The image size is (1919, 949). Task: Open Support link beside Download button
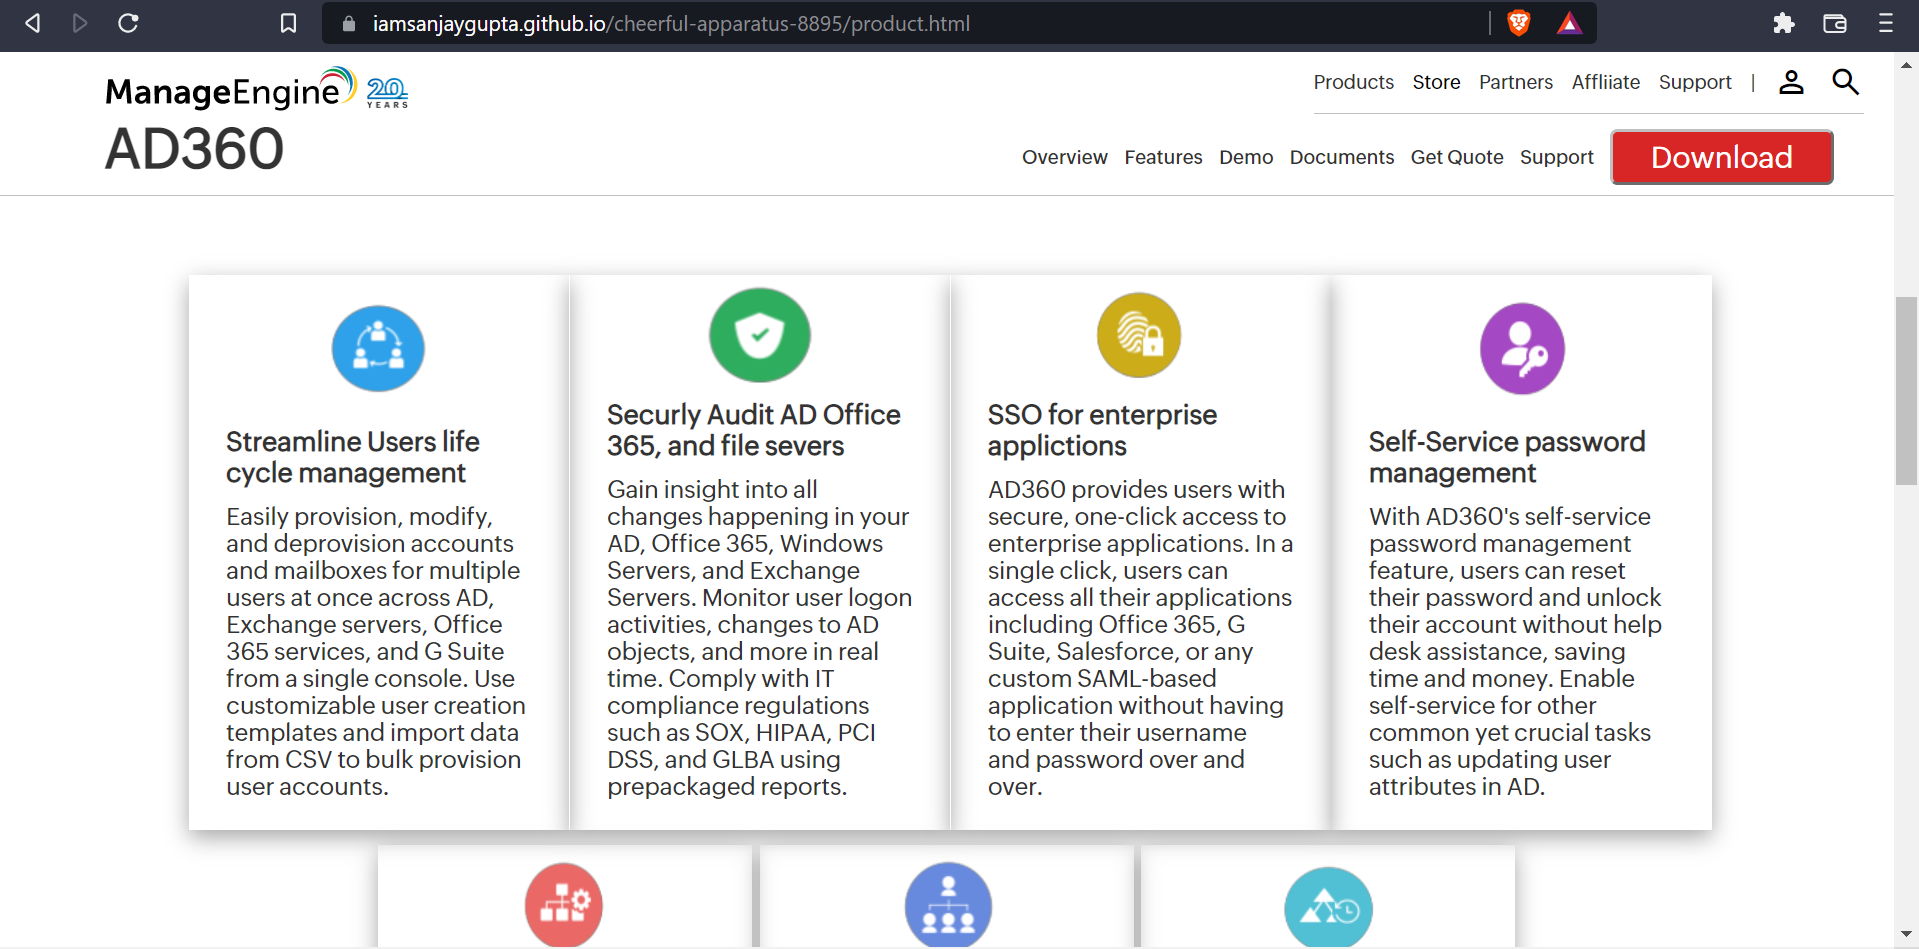pyautogui.click(x=1556, y=157)
